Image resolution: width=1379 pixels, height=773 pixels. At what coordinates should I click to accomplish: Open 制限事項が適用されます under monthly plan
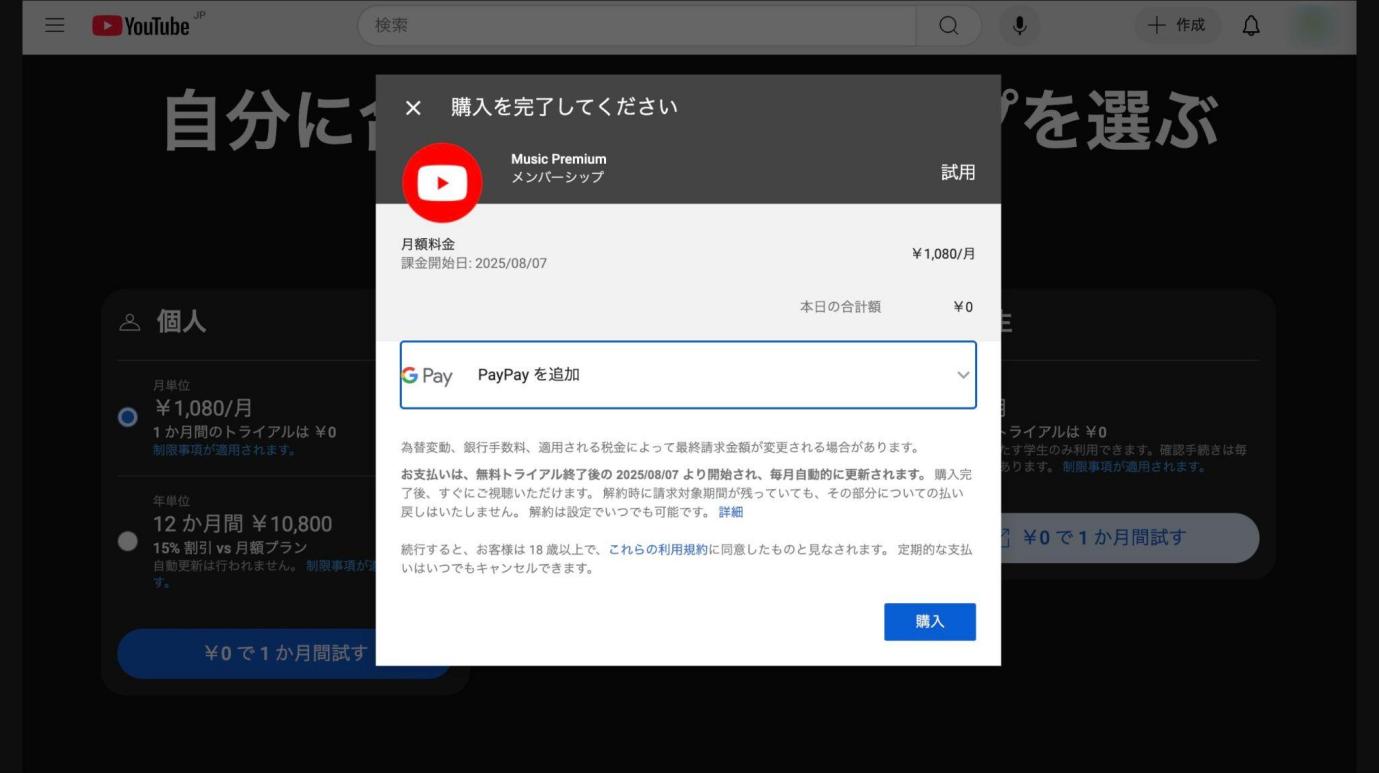[x=224, y=450]
